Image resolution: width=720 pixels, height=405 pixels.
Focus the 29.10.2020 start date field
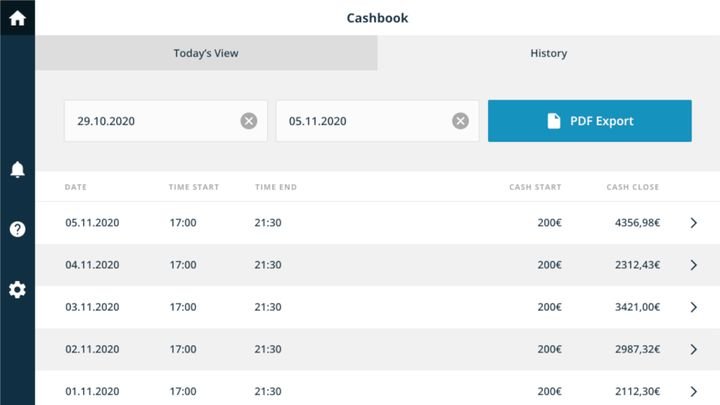150,121
